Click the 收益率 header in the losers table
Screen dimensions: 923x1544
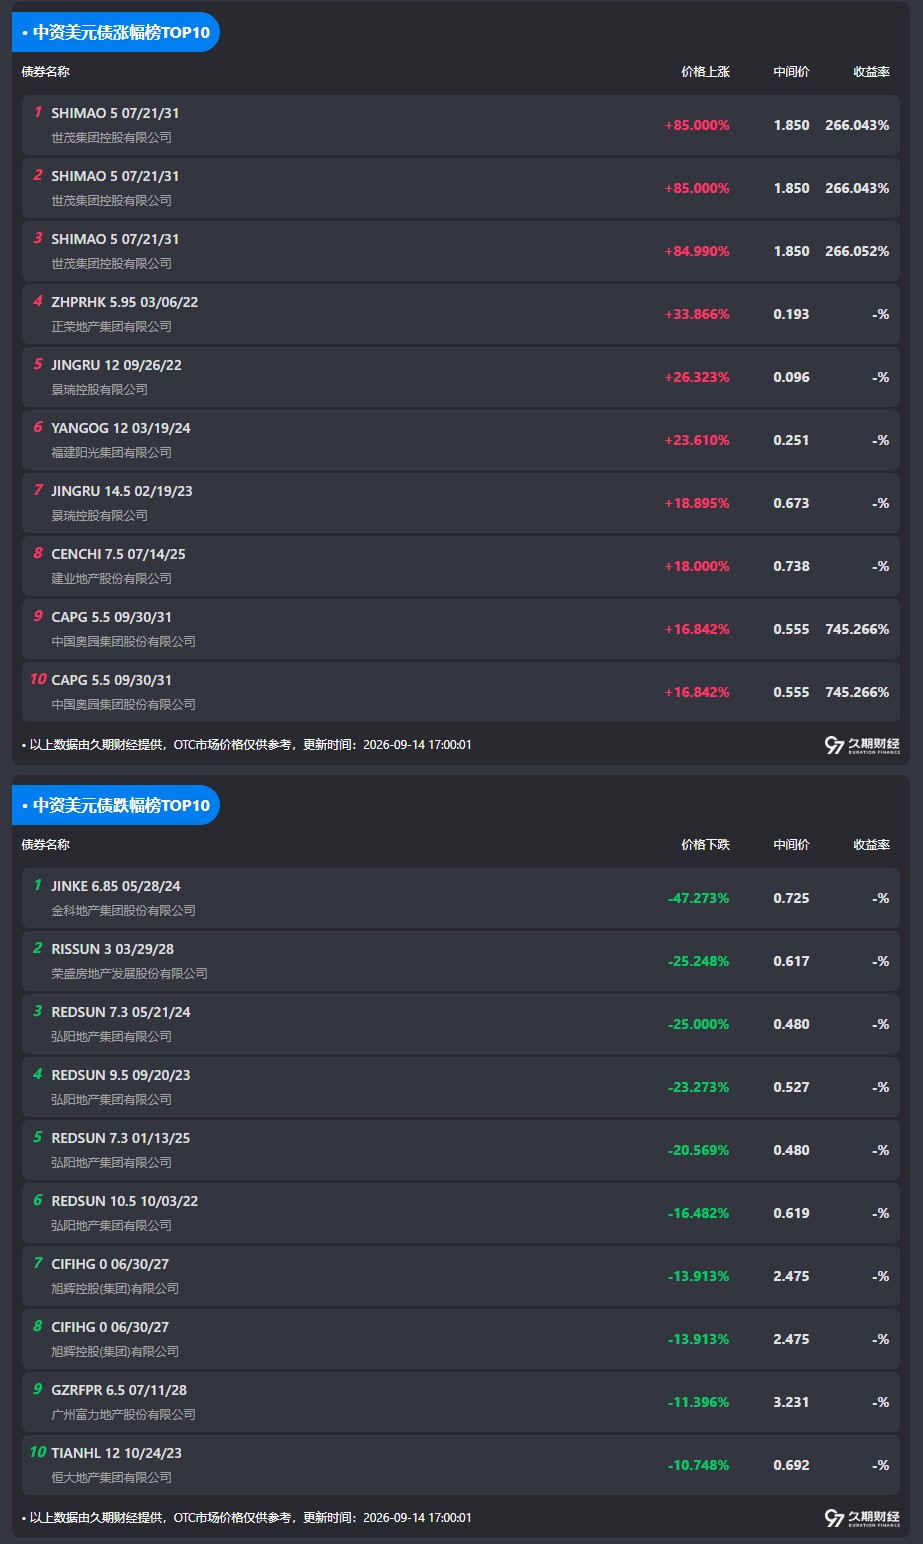(x=872, y=845)
